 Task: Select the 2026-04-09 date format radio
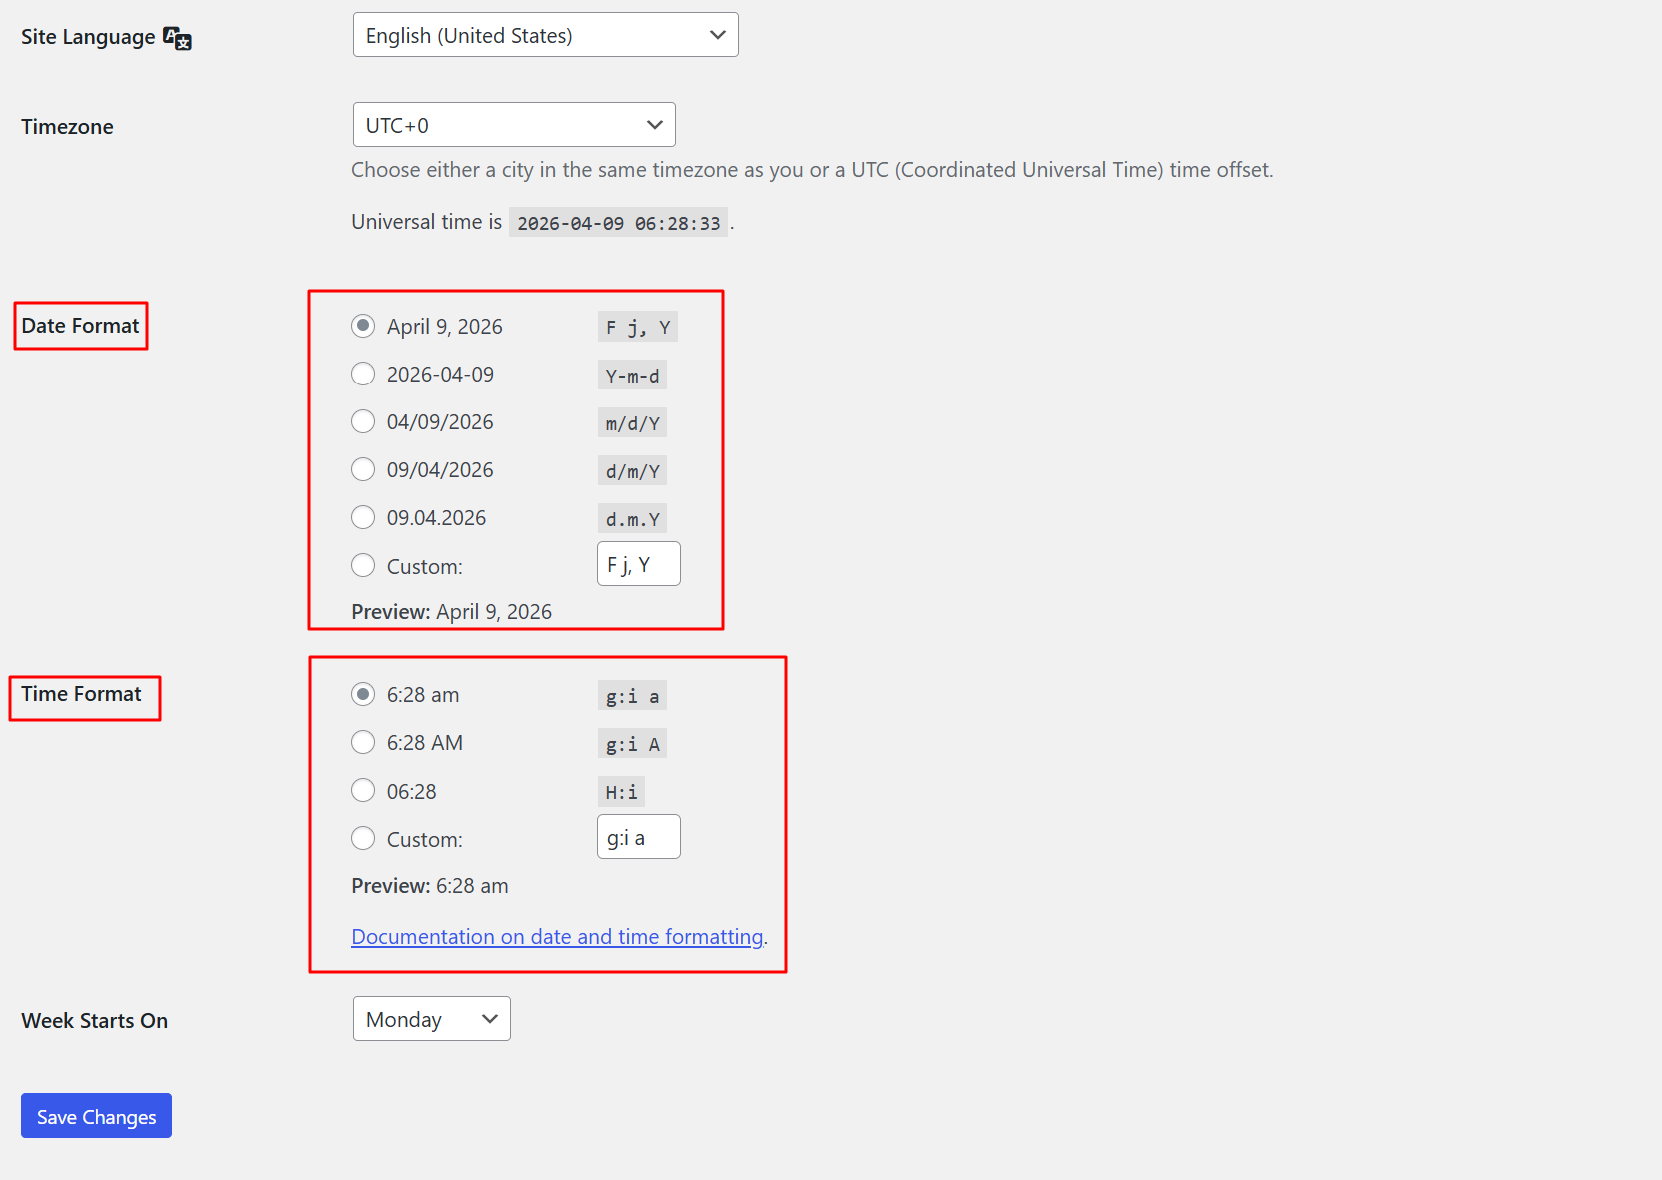point(363,374)
